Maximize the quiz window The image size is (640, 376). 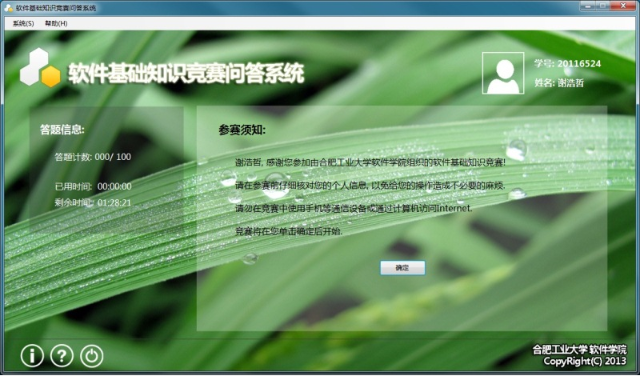603,6
